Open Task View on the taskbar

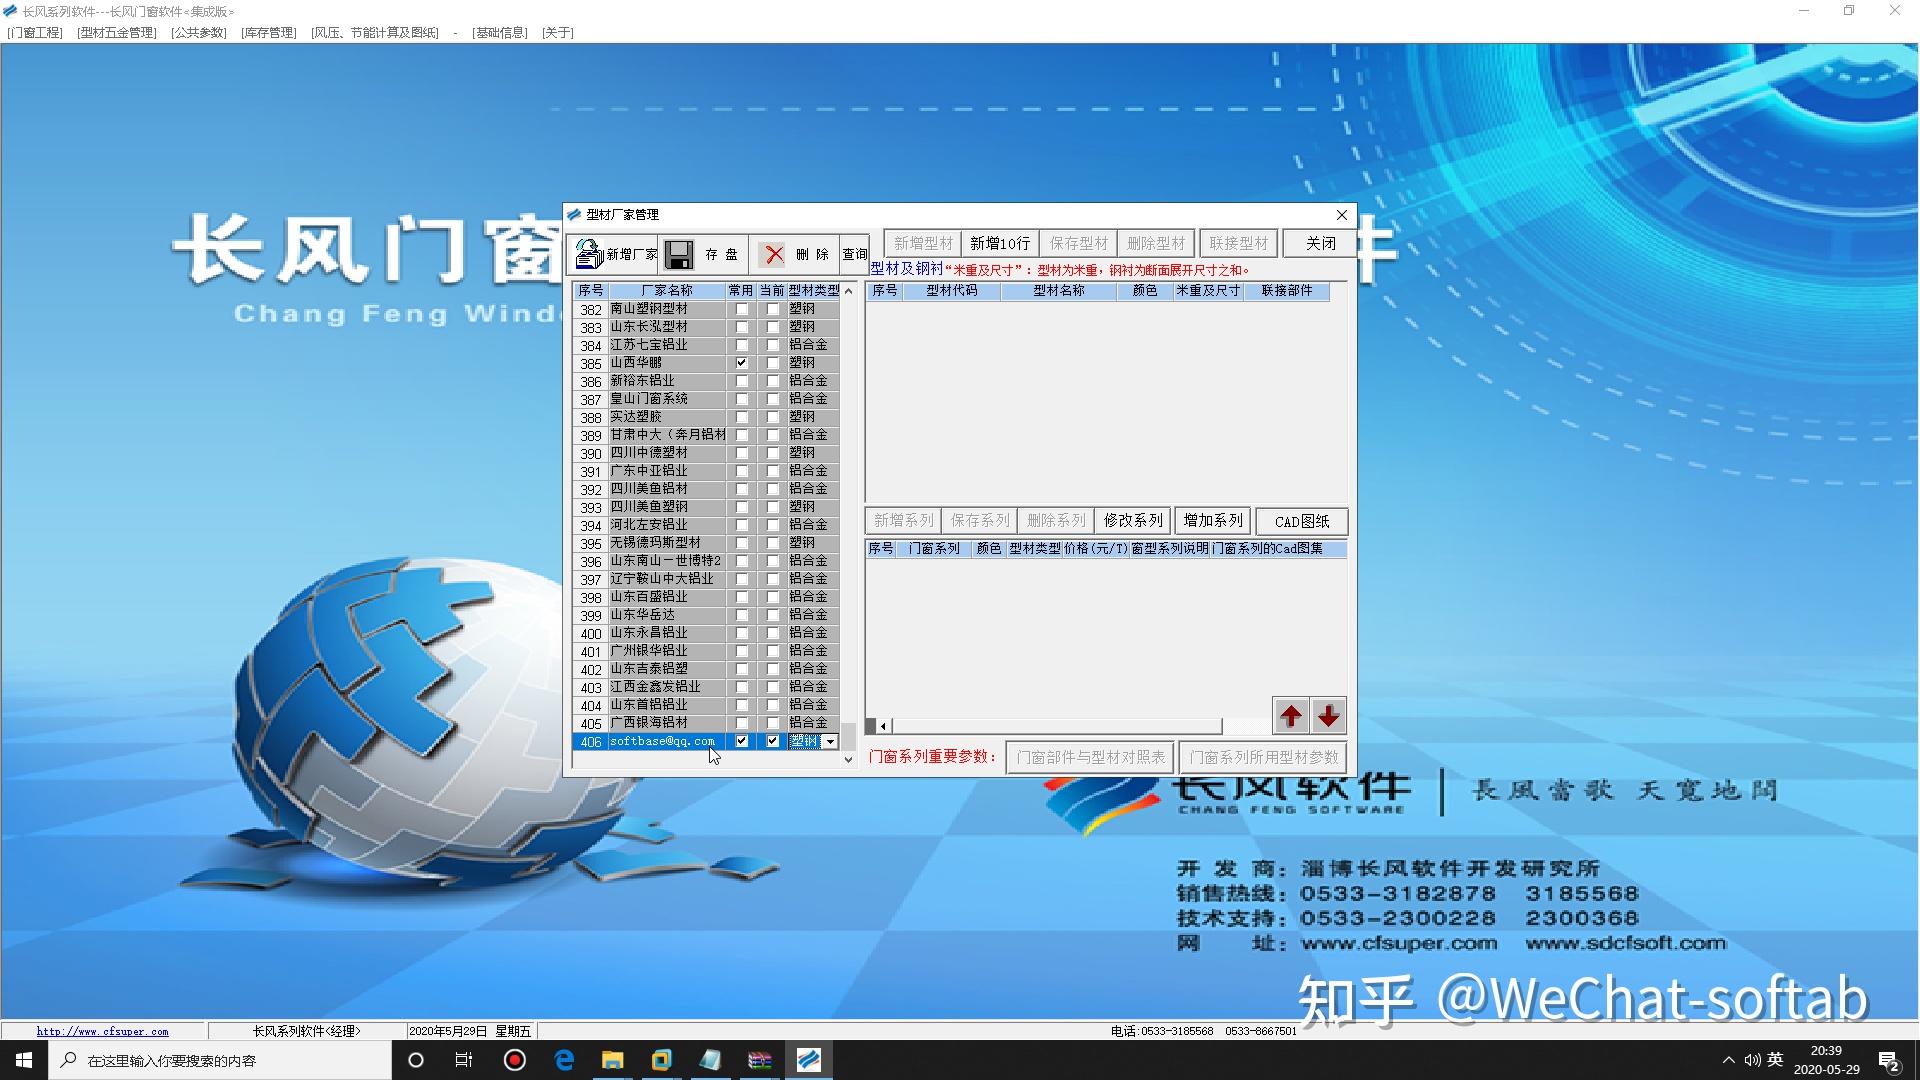pyautogui.click(x=464, y=1060)
